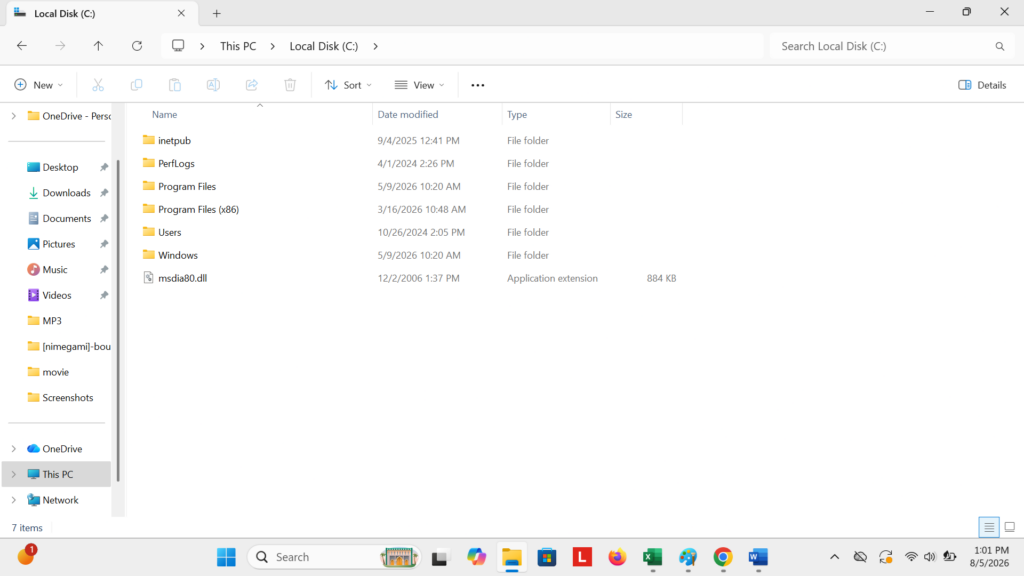Image resolution: width=1024 pixels, height=576 pixels.
Task: Open the View dropdown
Action: tap(419, 85)
